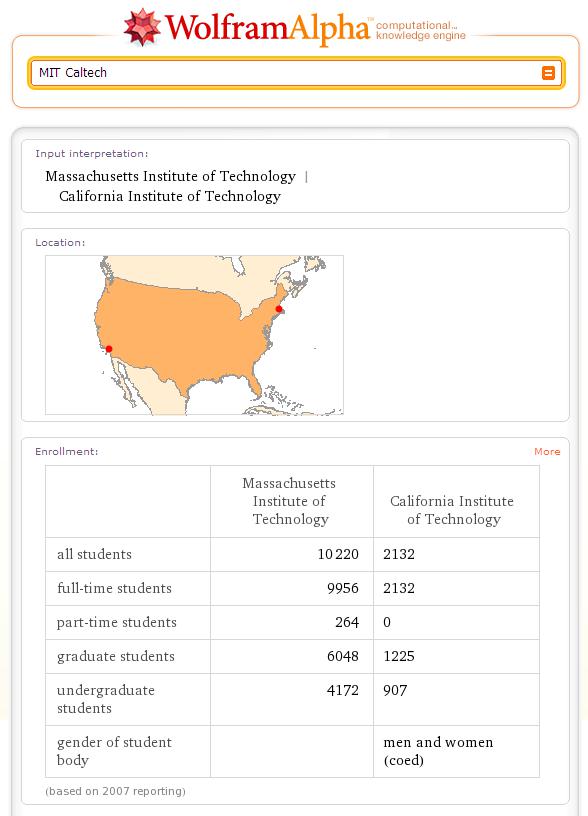Select California Institute of Technology interpretation text
The image size is (588, 816).
point(170,196)
